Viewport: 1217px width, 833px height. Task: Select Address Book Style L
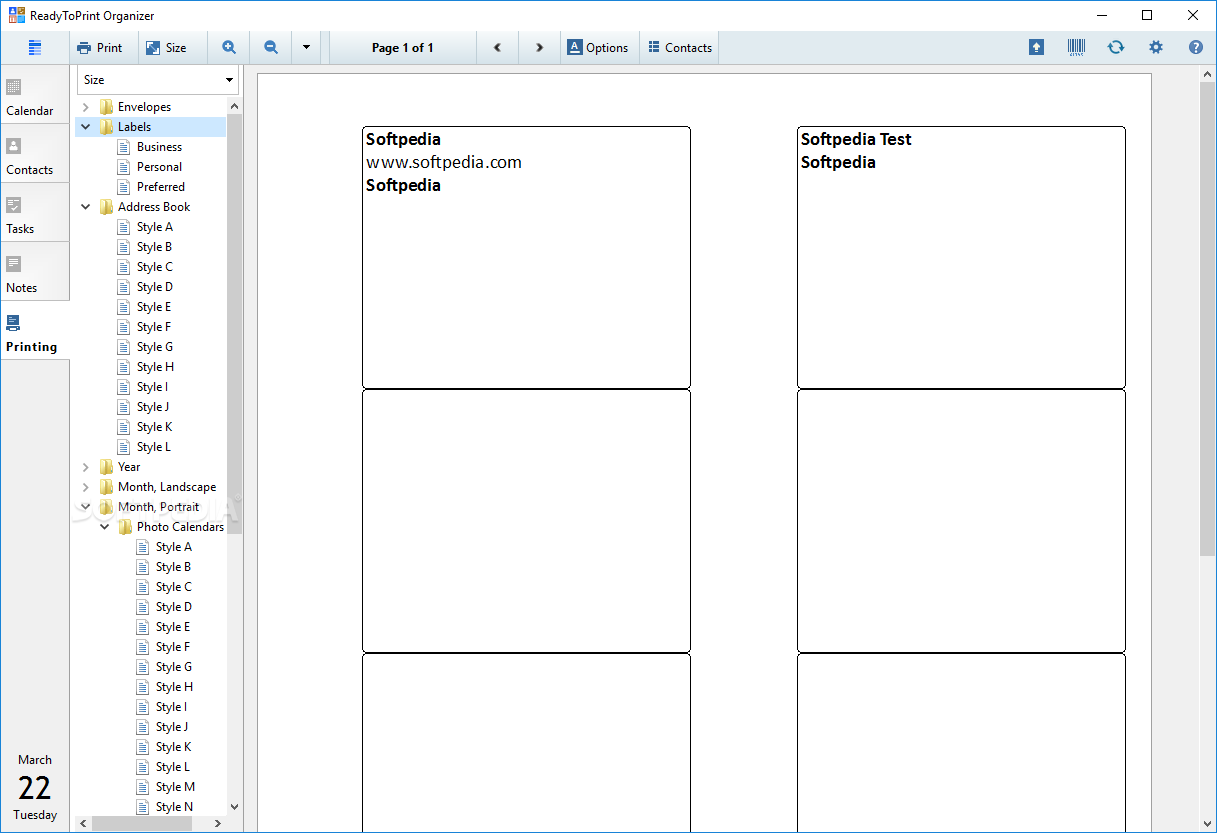click(x=153, y=447)
